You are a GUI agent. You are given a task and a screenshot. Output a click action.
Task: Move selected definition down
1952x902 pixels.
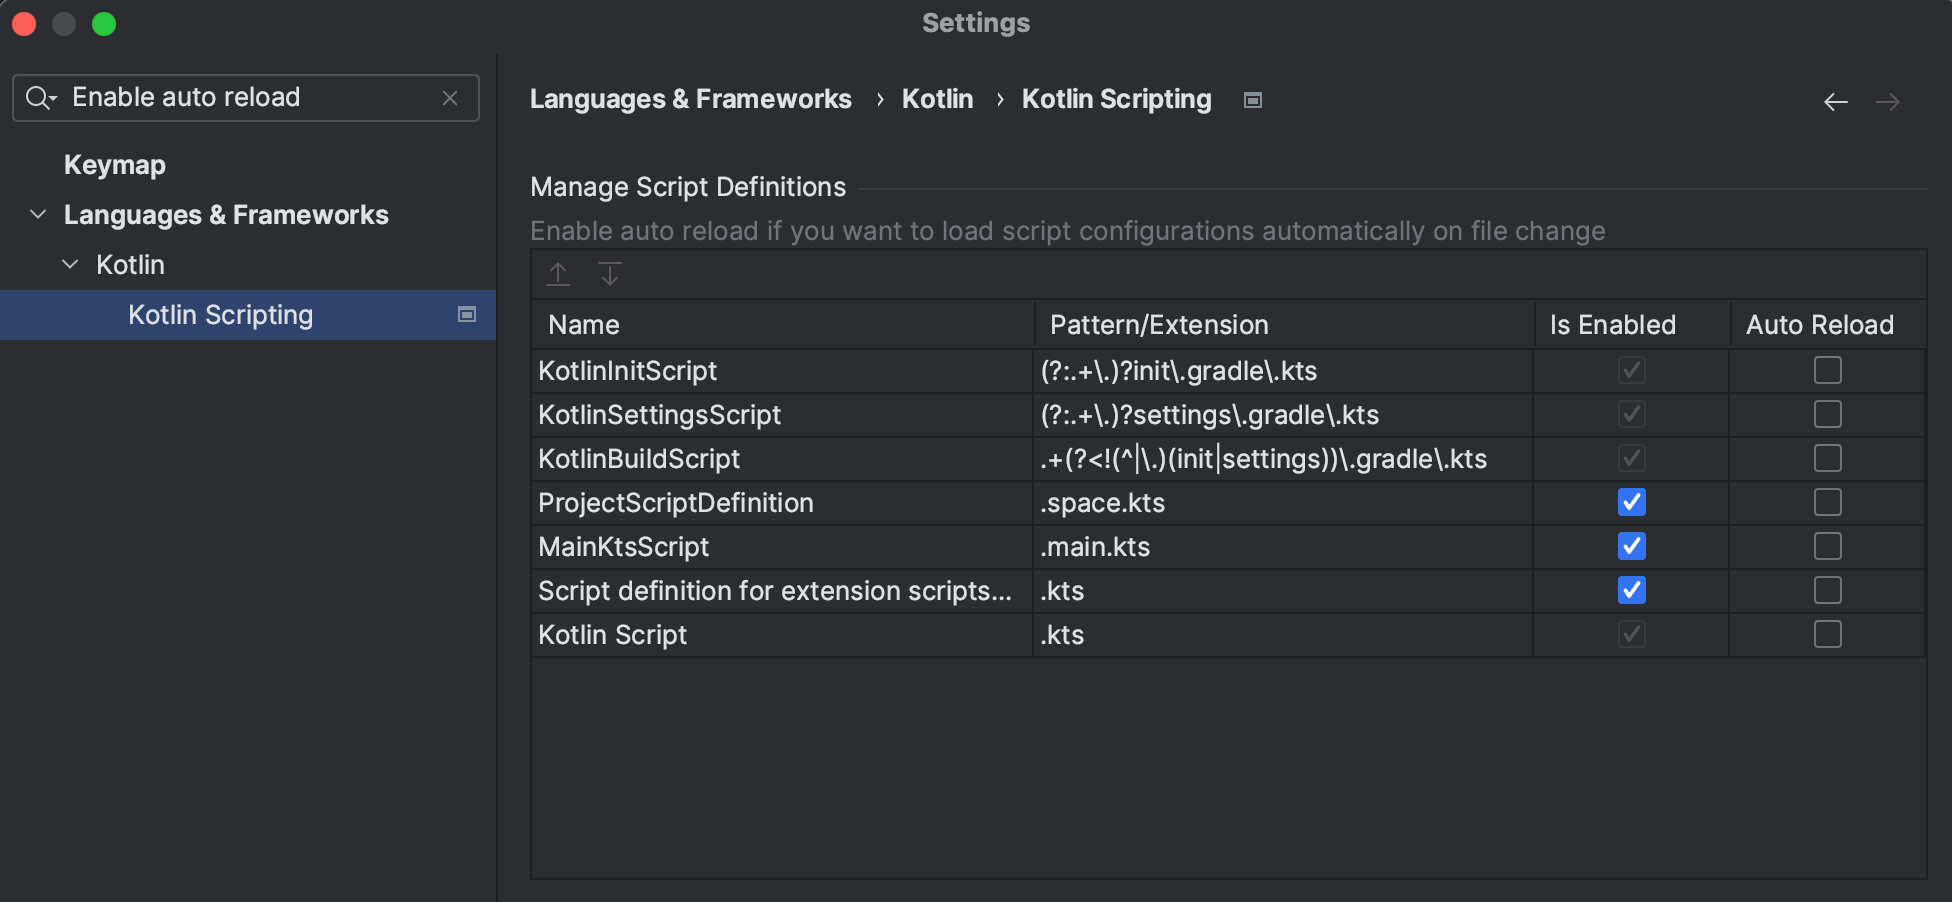[610, 274]
